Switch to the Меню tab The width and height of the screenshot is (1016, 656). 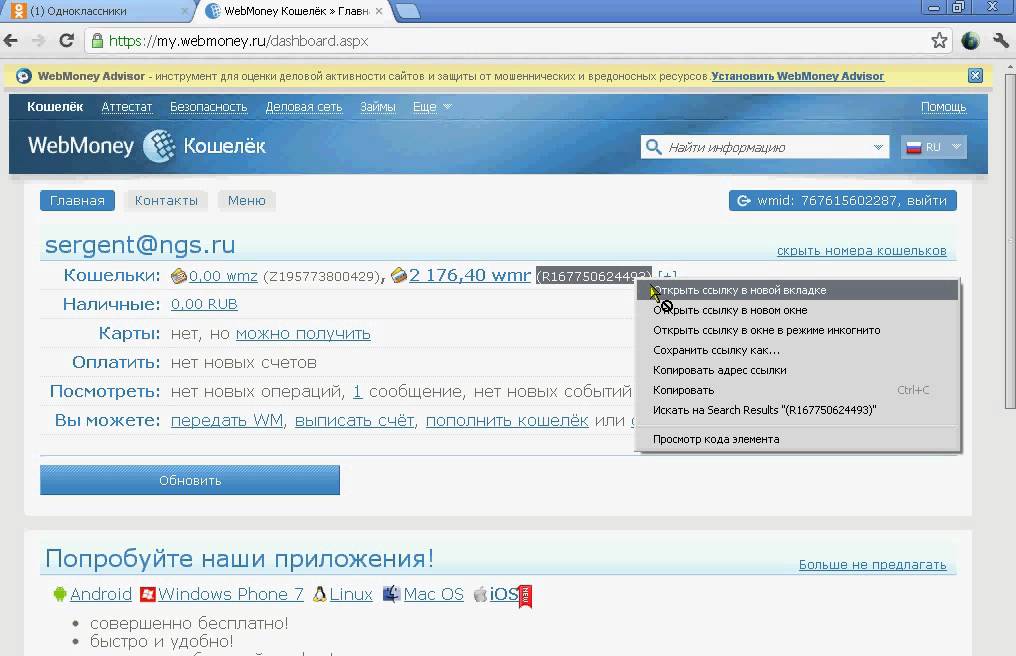pos(247,200)
